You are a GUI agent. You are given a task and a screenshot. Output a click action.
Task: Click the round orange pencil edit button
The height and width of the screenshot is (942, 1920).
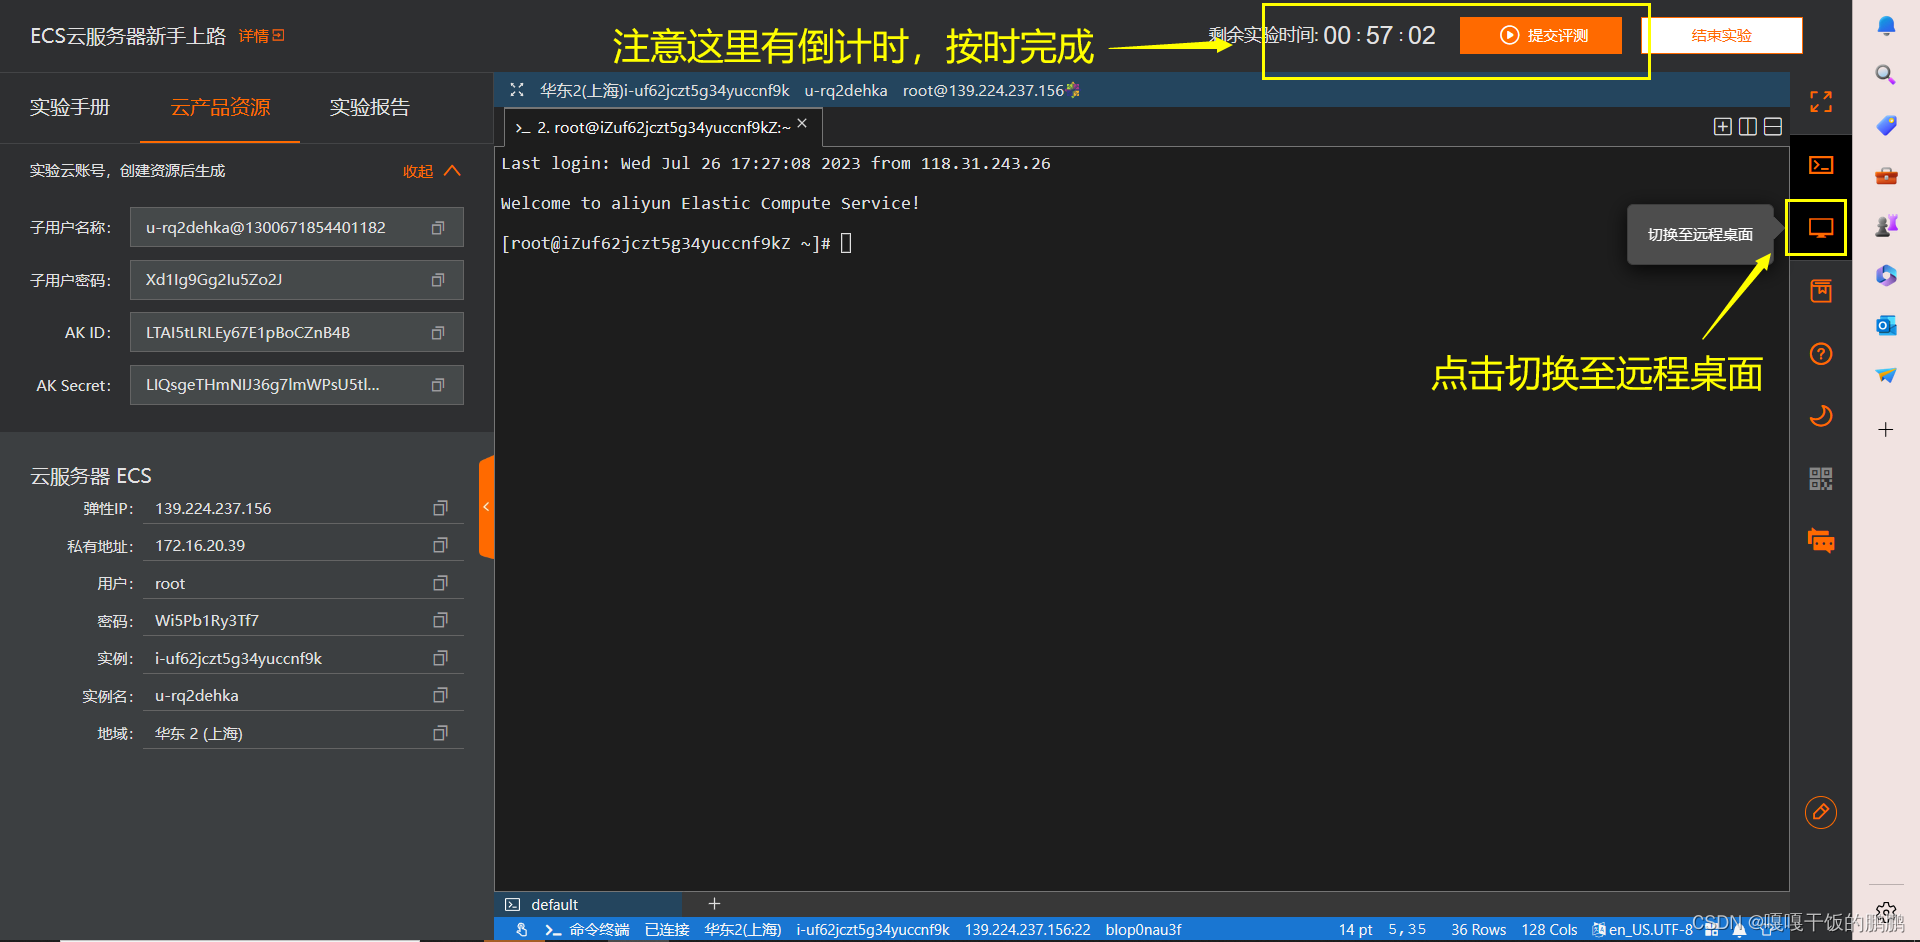point(1820,812)
